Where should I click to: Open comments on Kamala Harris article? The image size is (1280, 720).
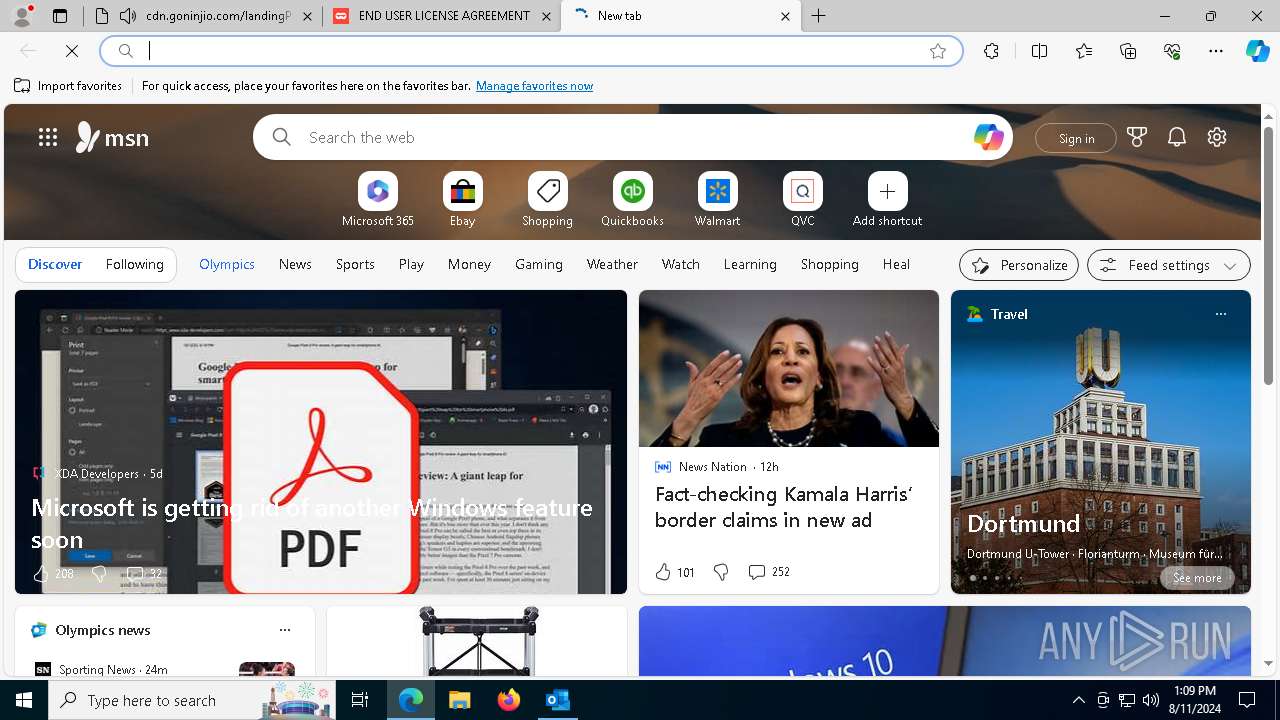[x=768, y=572]
